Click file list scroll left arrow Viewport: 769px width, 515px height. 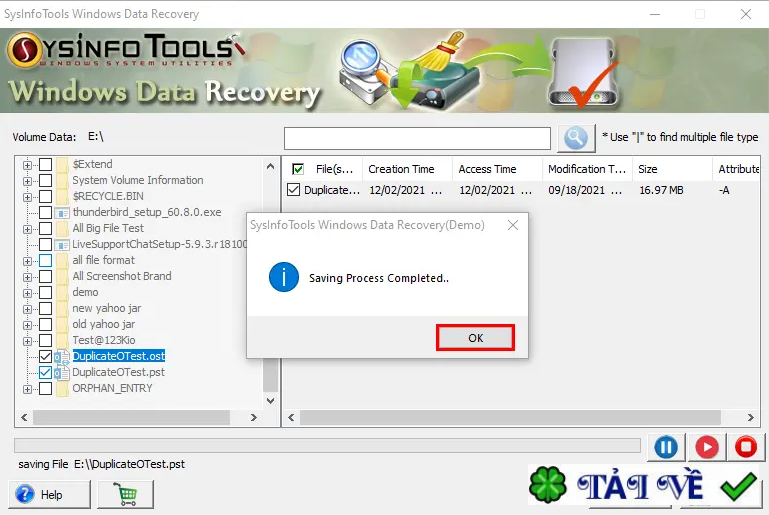click(x=291, y=417)
